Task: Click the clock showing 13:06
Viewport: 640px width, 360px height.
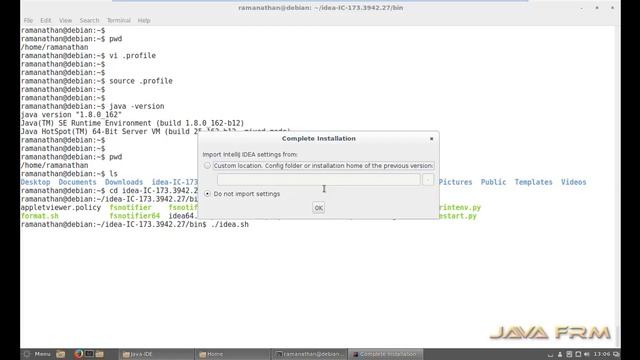Action: [x=602, y=354]
